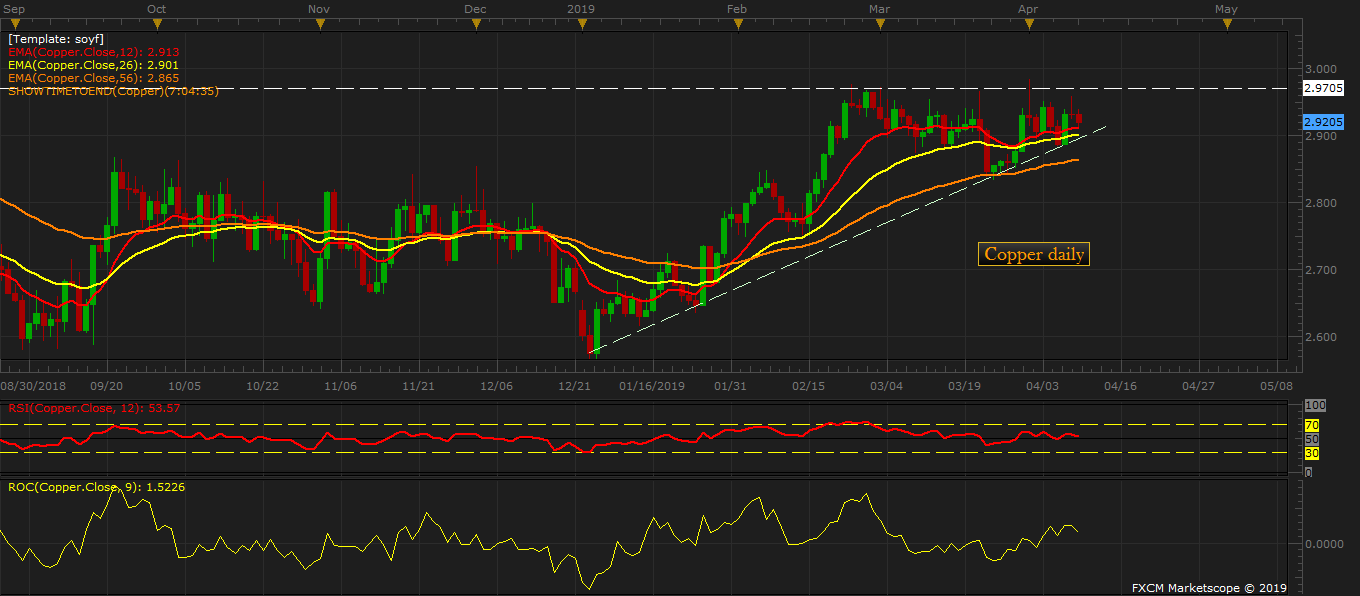Click the May month marker triangle

click(x=1225, y=23)
